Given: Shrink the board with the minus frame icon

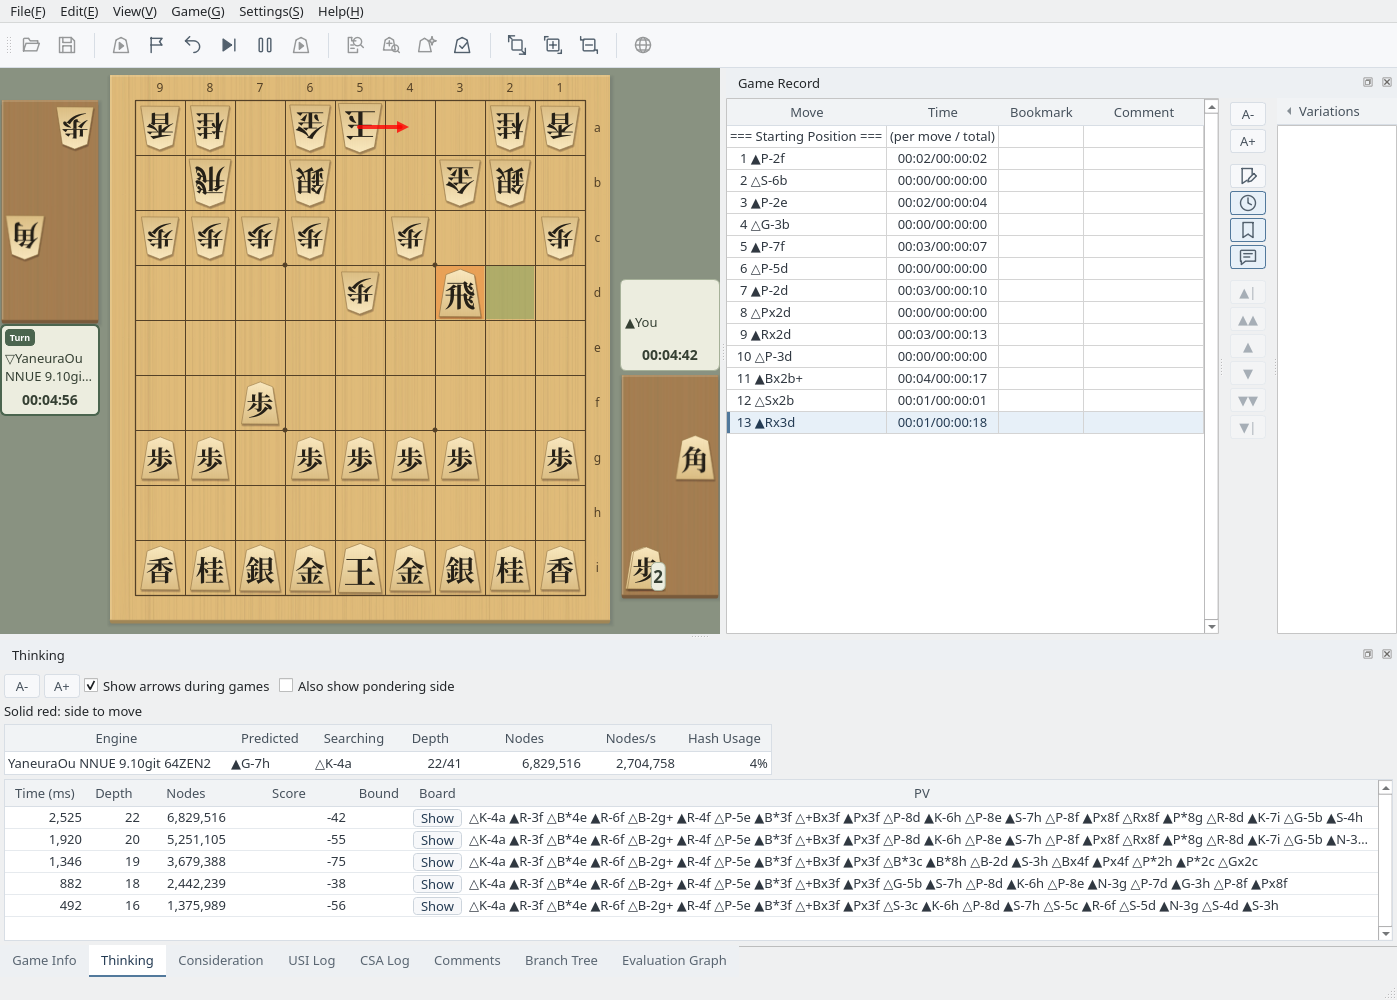Looking at the screenshot, I should (589, 45).
